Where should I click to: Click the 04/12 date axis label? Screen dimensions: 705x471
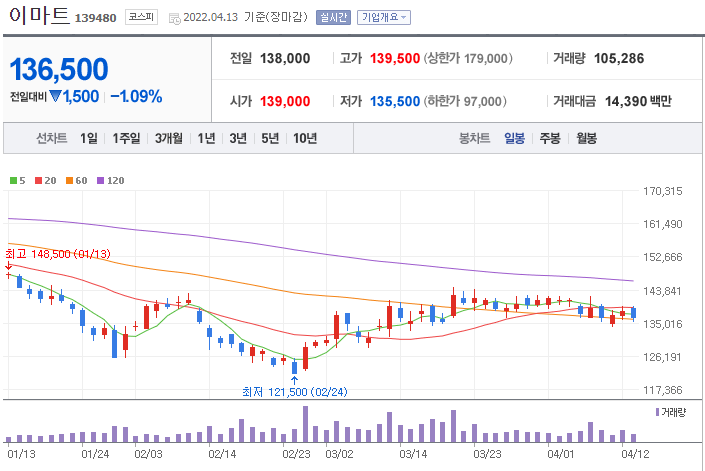pos(635,454)
